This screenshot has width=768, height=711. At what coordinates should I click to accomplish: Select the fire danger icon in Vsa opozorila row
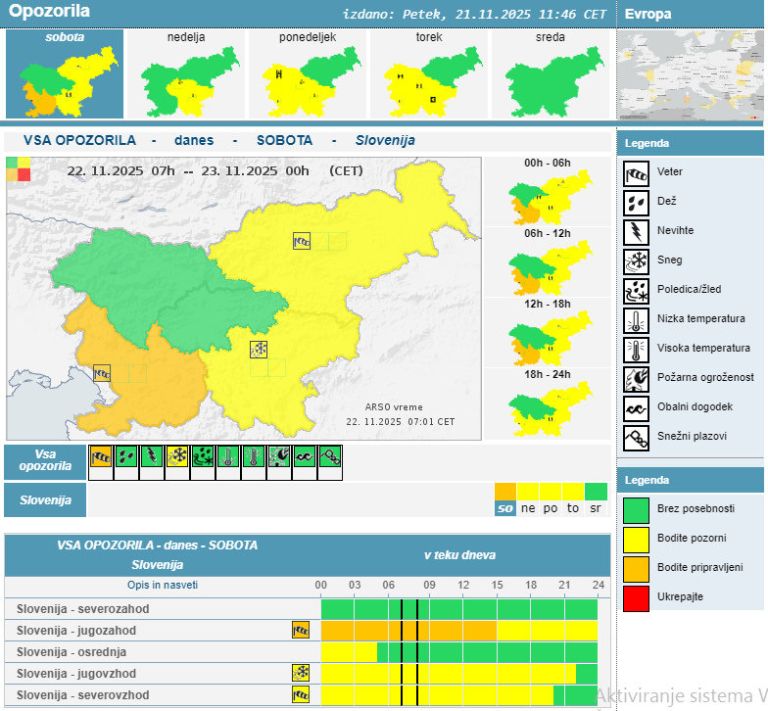pyautogui.click(x=280, y=458)
